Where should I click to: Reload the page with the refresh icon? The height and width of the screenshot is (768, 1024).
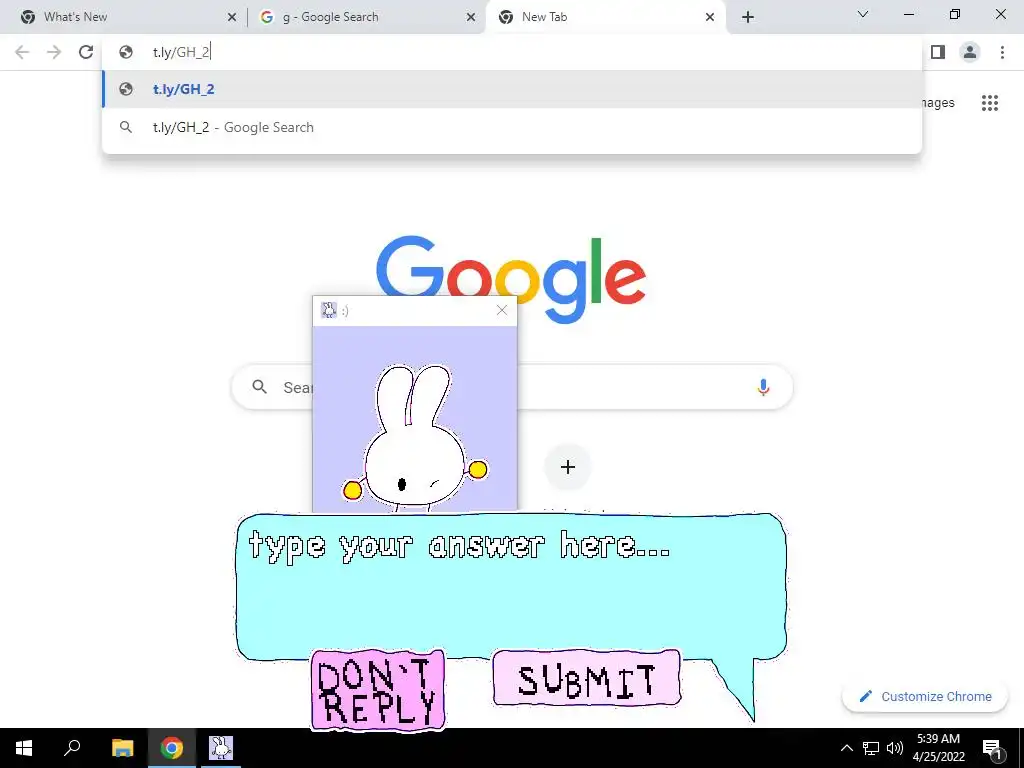point(86,52)
